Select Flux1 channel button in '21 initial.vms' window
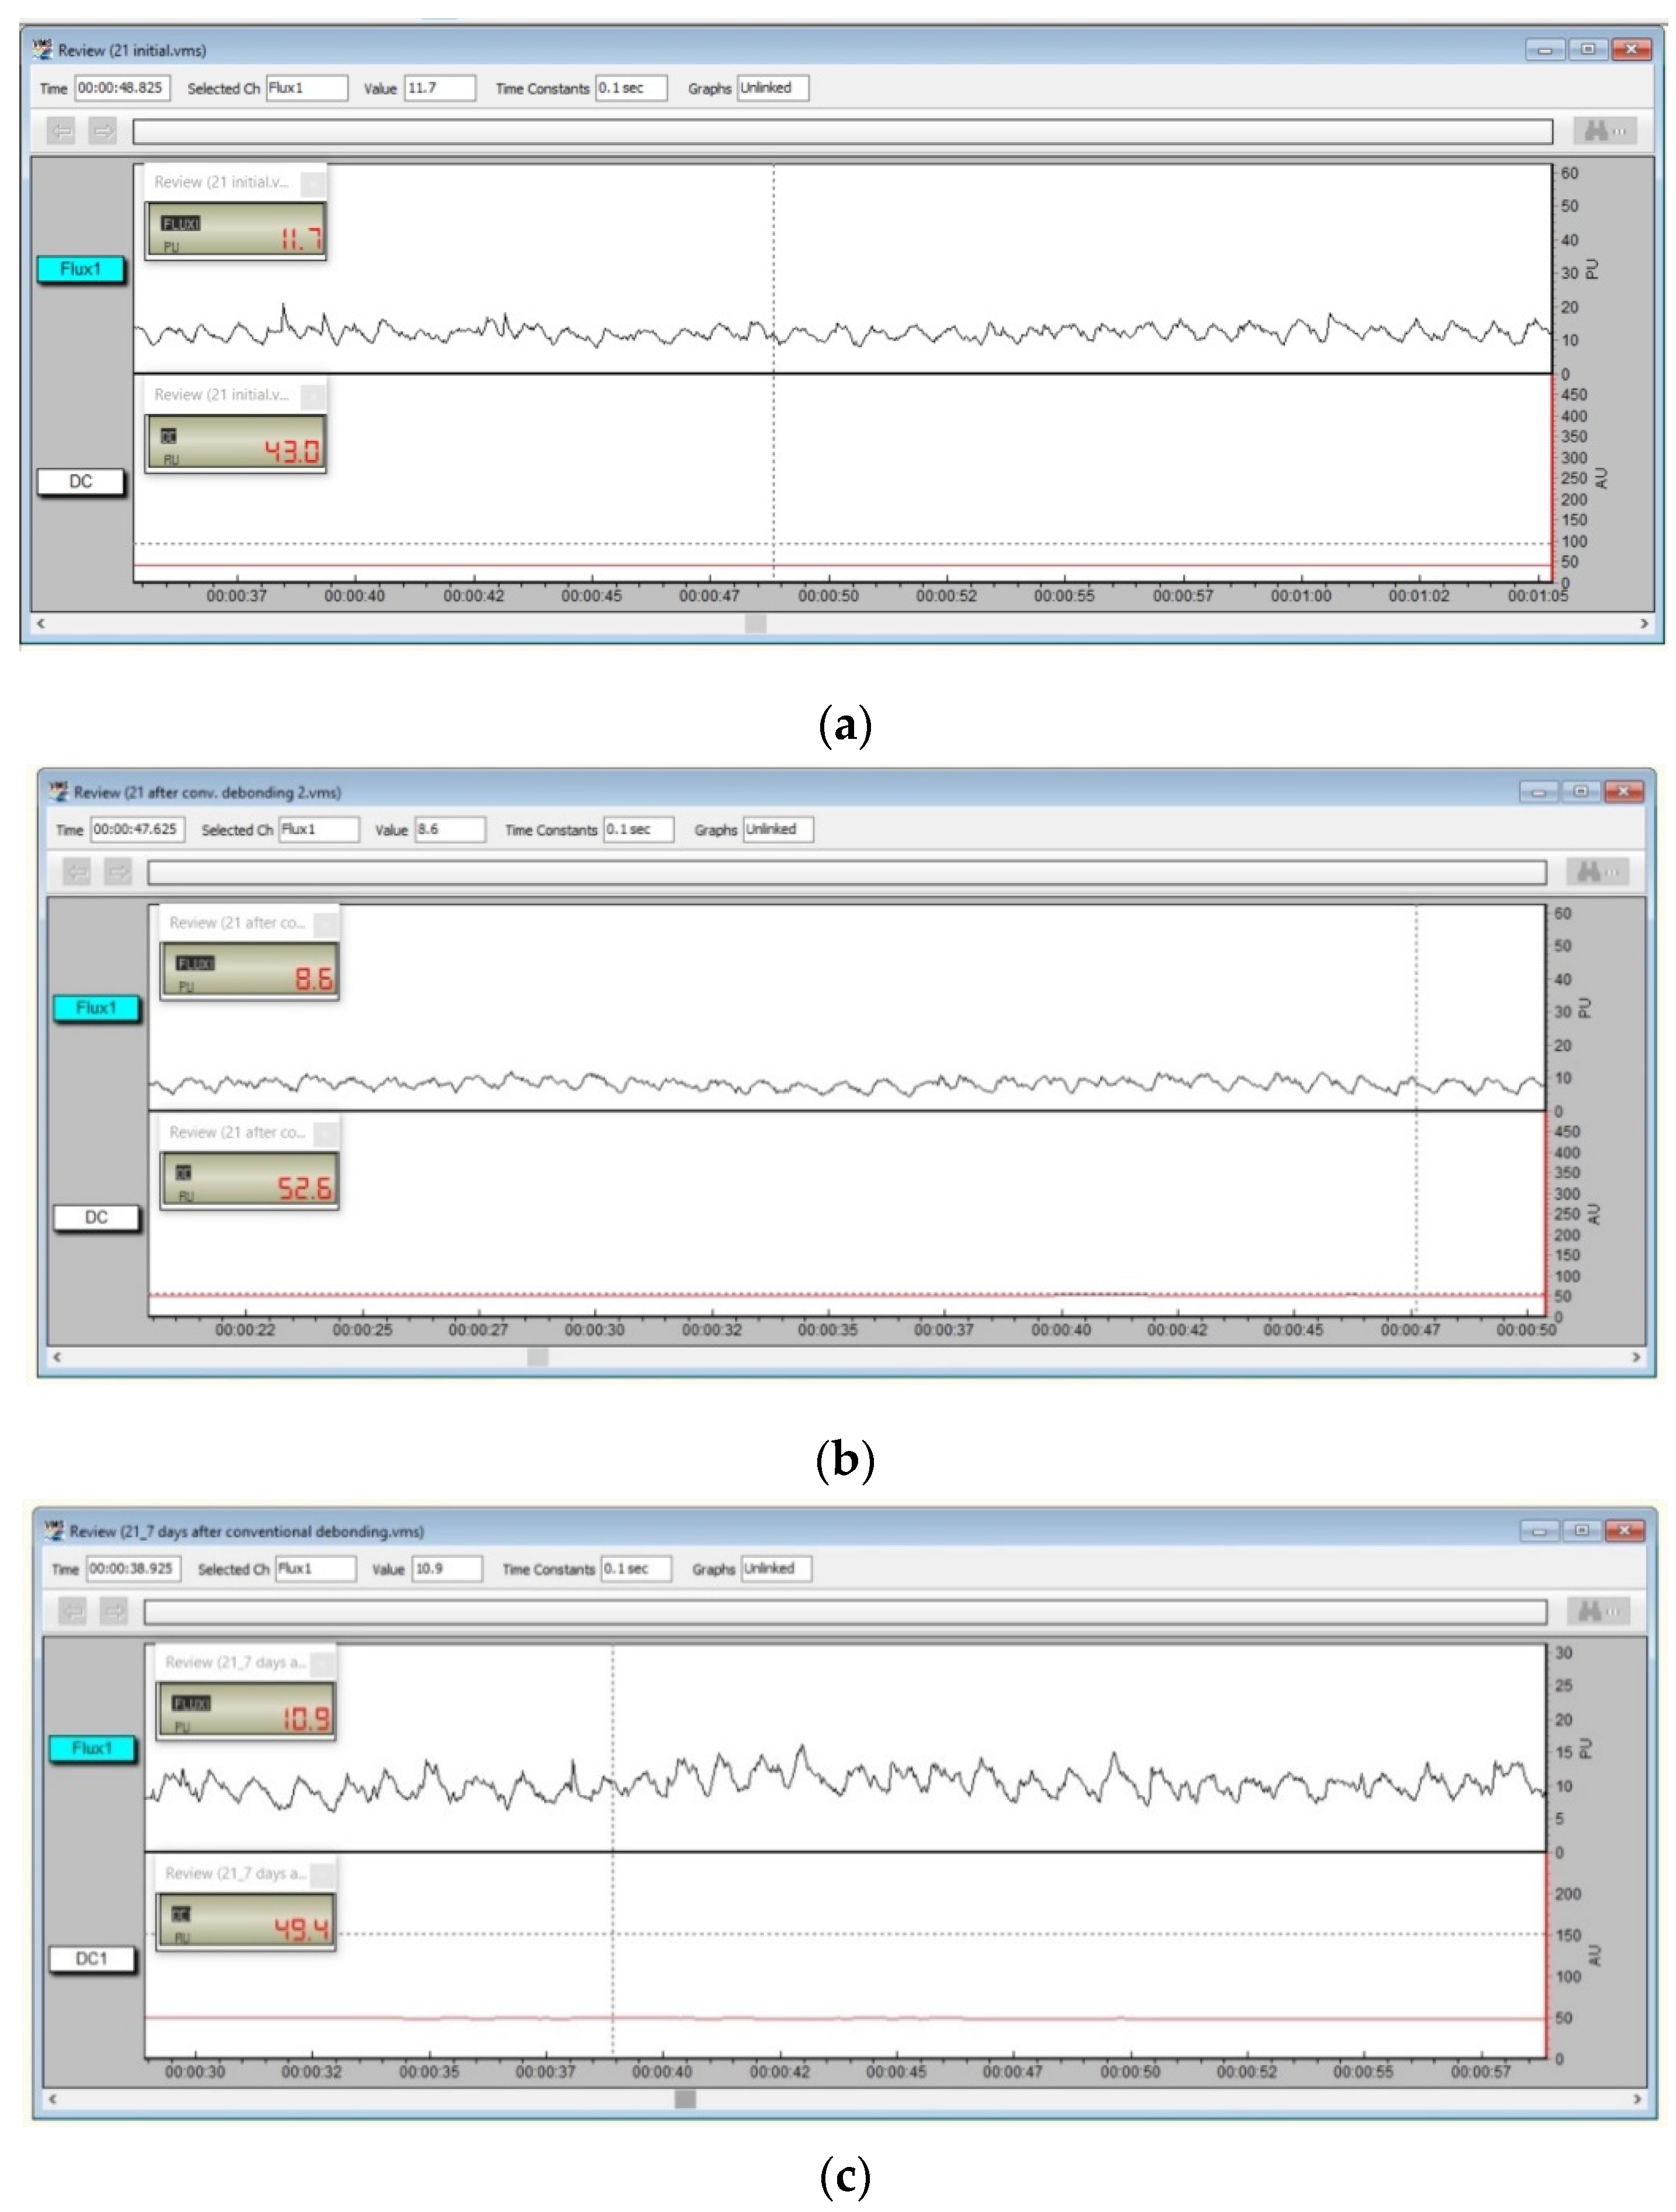Viewport: 1676px width, 2212px height. pyautogui.click(x=81, y=269)
